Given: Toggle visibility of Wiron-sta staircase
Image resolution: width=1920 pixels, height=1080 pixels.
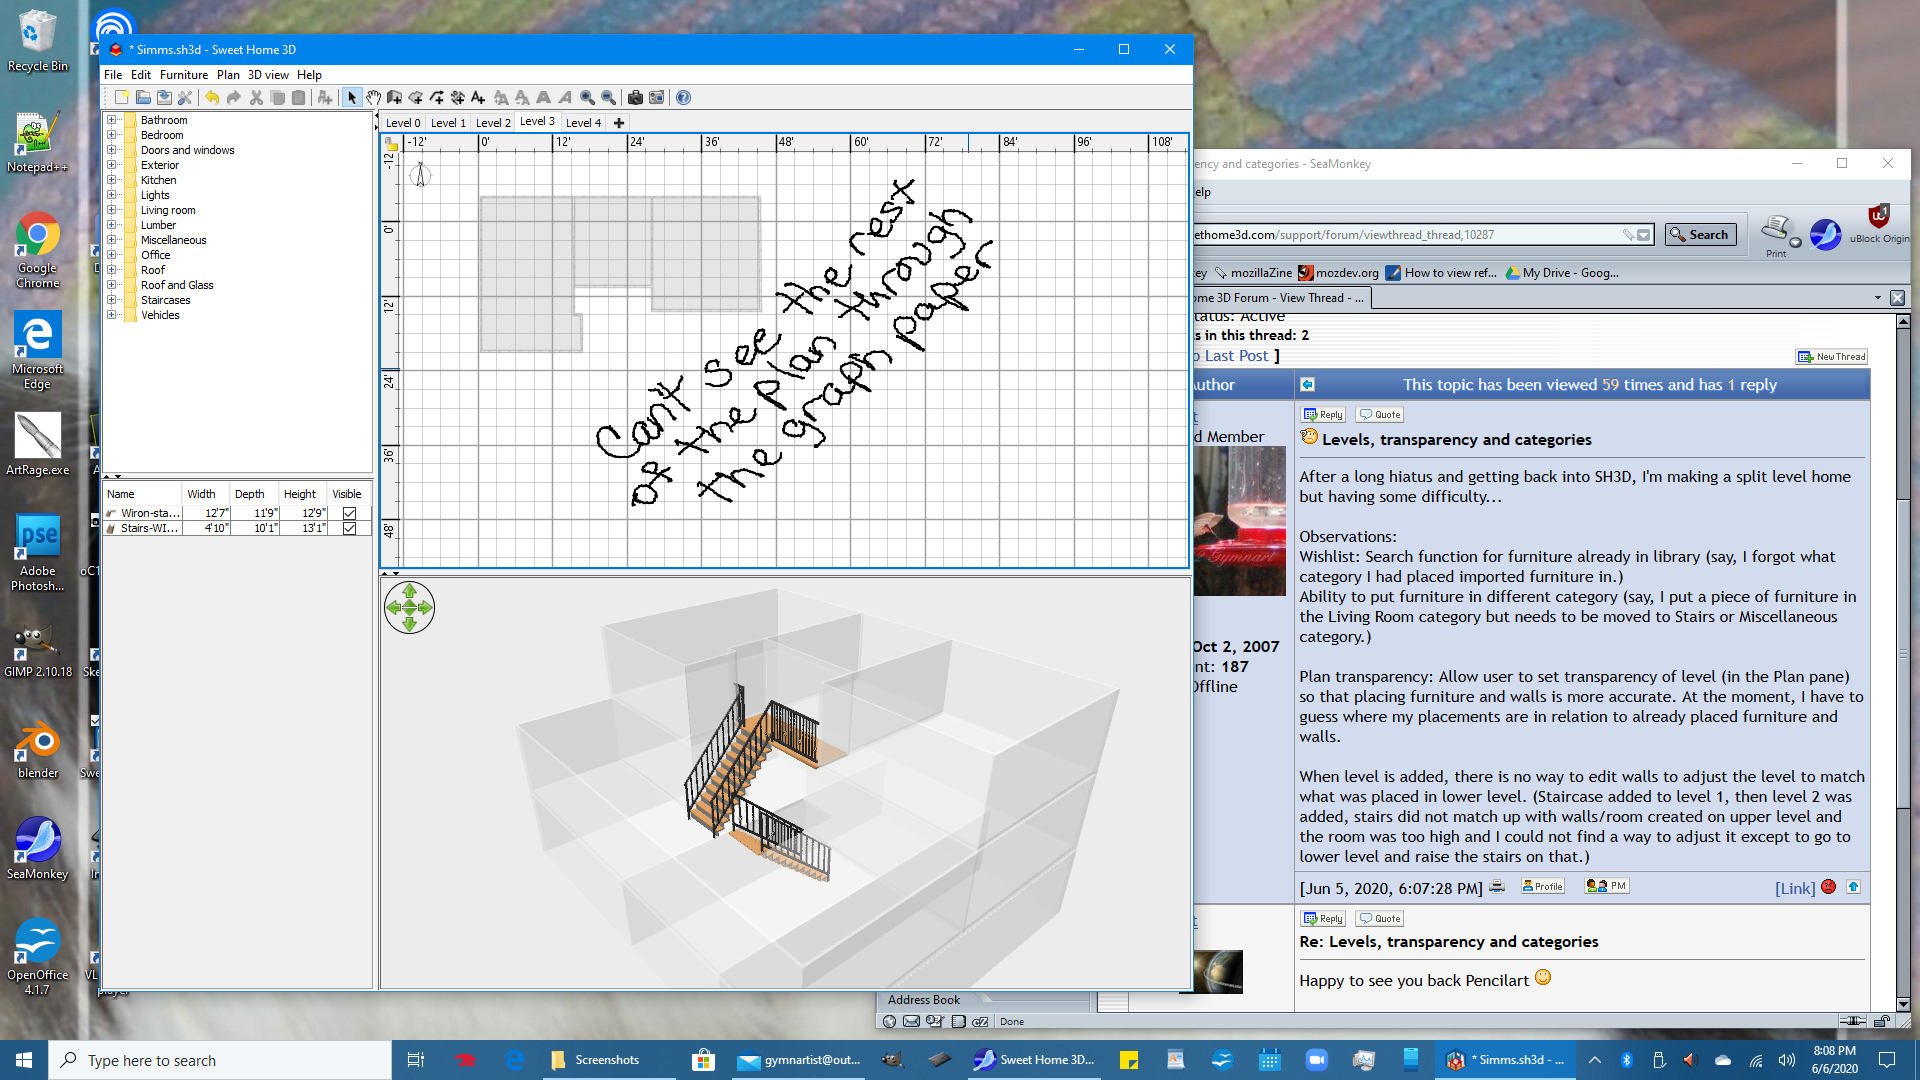Looking at the screenshot, I should (x=349, y=513).
